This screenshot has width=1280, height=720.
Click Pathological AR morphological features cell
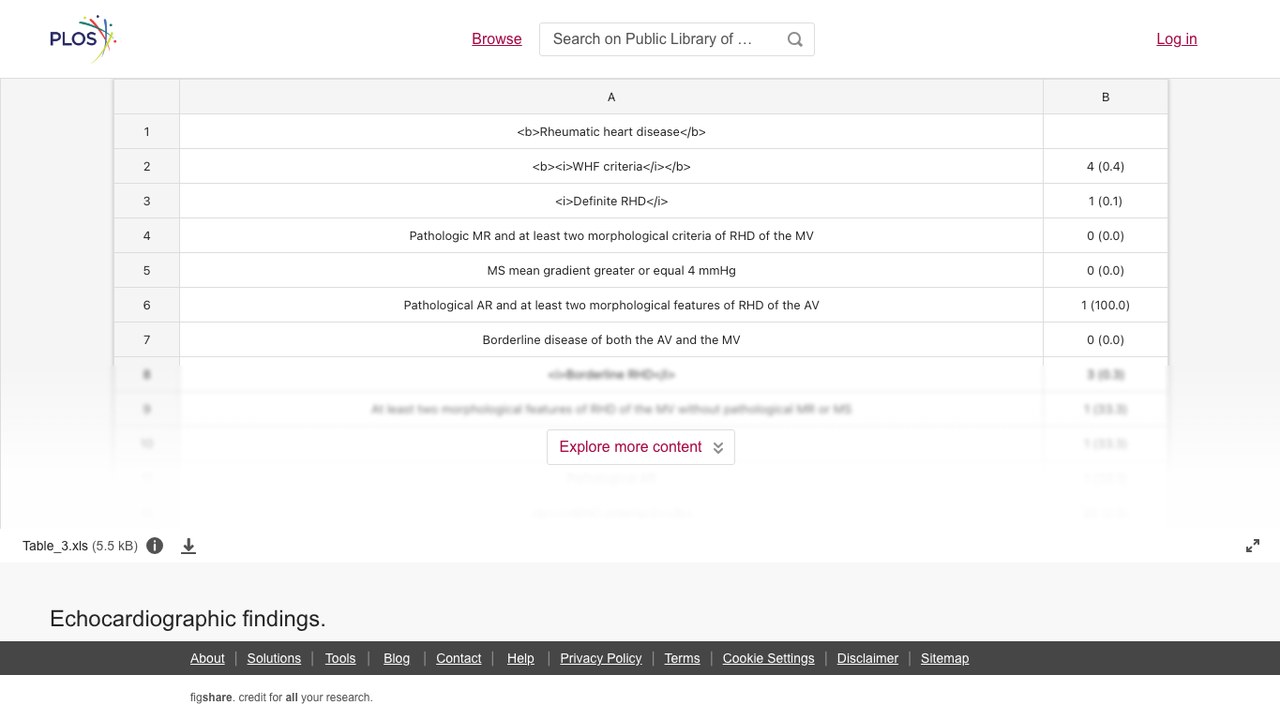pyautogui.click(x=611, y=305)
